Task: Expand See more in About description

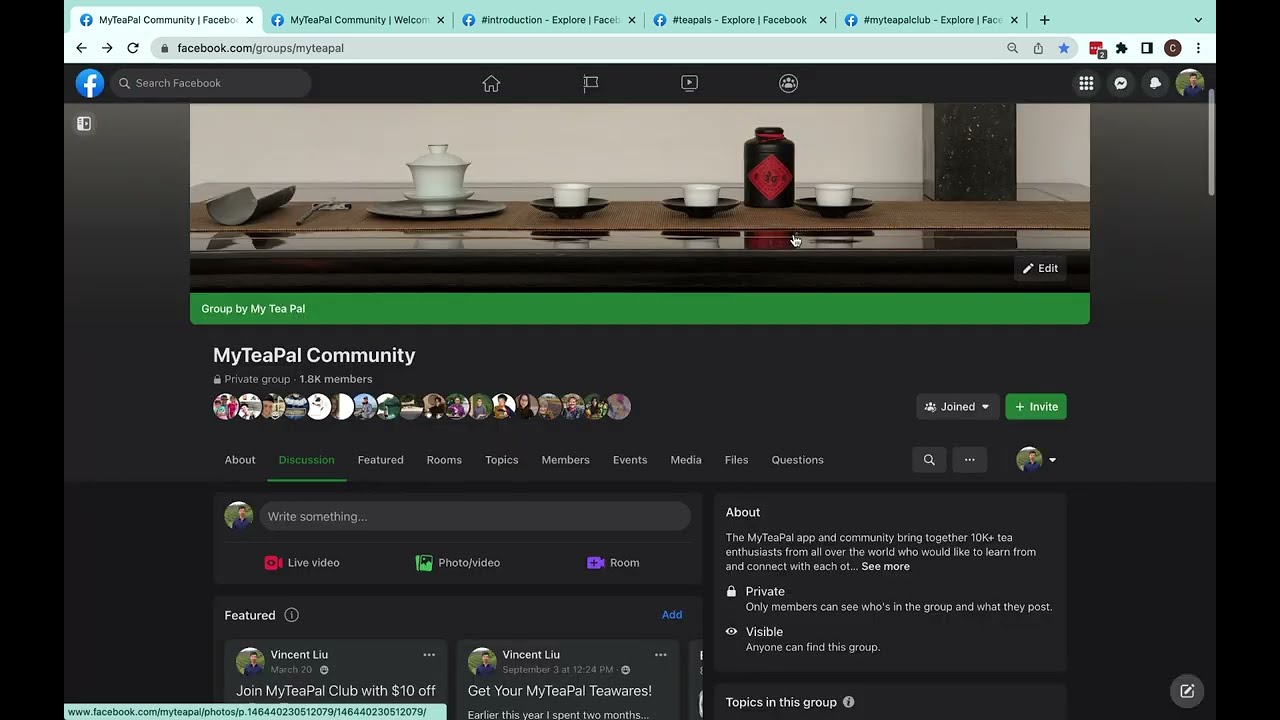Action: pyautogui.click(x=885, y=566)
